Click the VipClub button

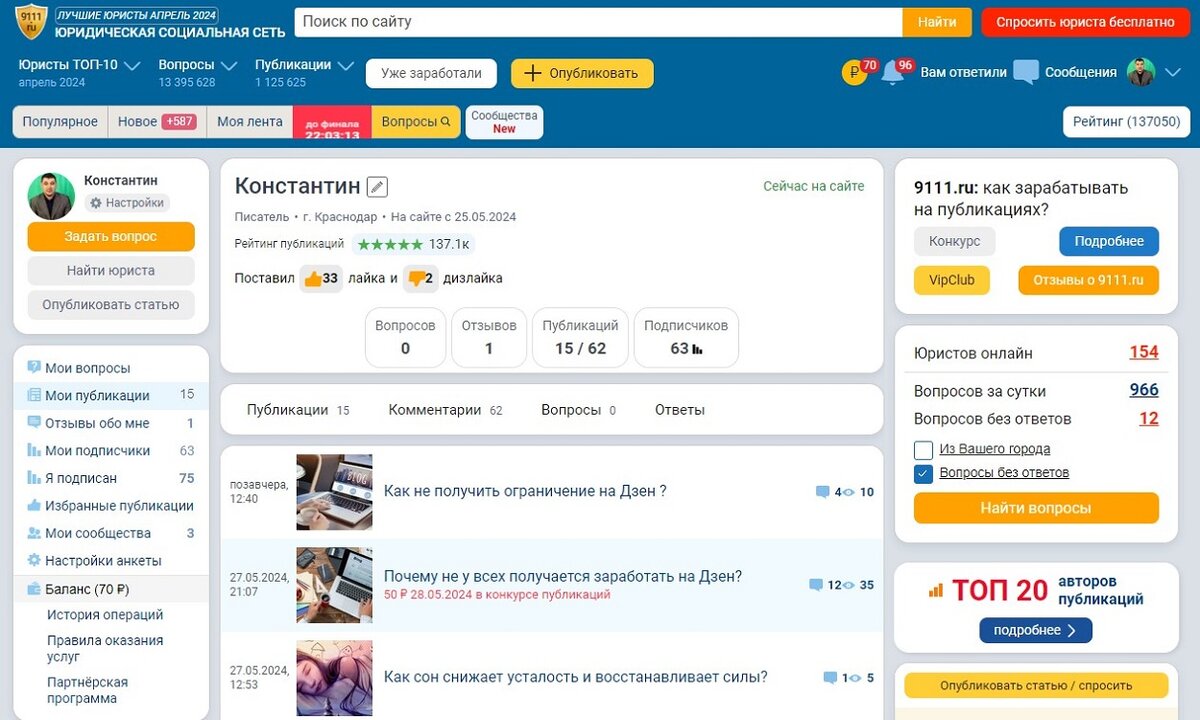(x=952, y=280)
